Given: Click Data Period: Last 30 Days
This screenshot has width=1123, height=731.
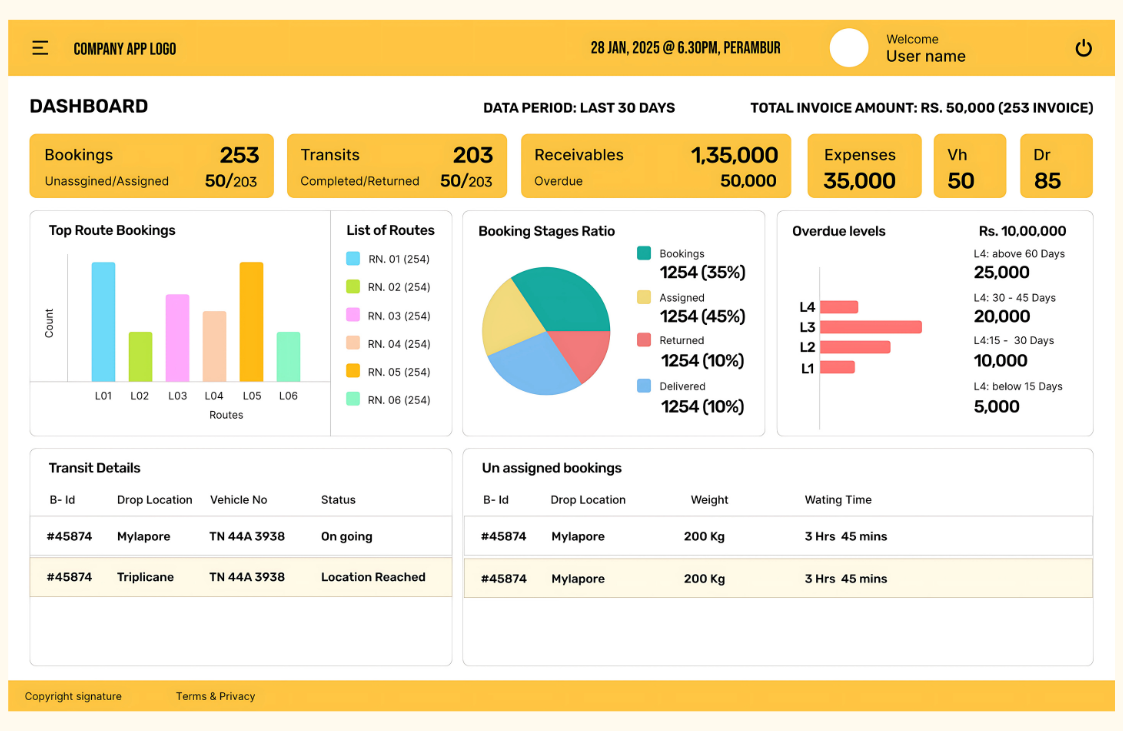Looking at the screenshot, I should [579, 108].
